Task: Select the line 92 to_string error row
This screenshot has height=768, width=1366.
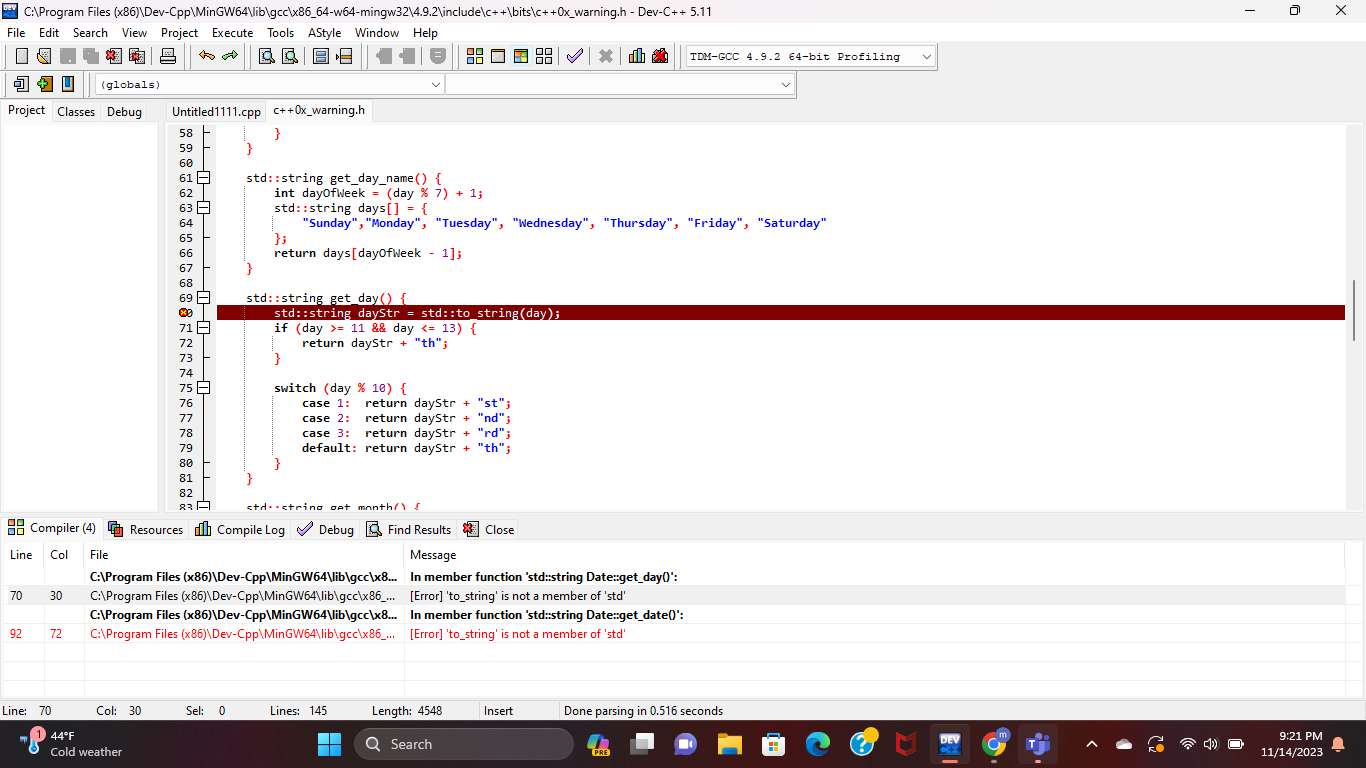Action: (x=675, y=634)
